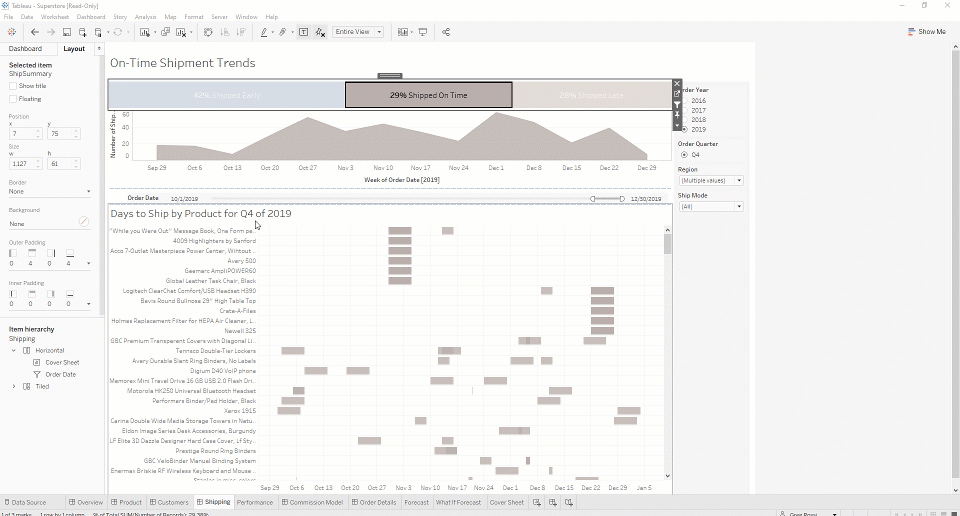Collapse the Horizontal hierarchy node

click(14, 351)
